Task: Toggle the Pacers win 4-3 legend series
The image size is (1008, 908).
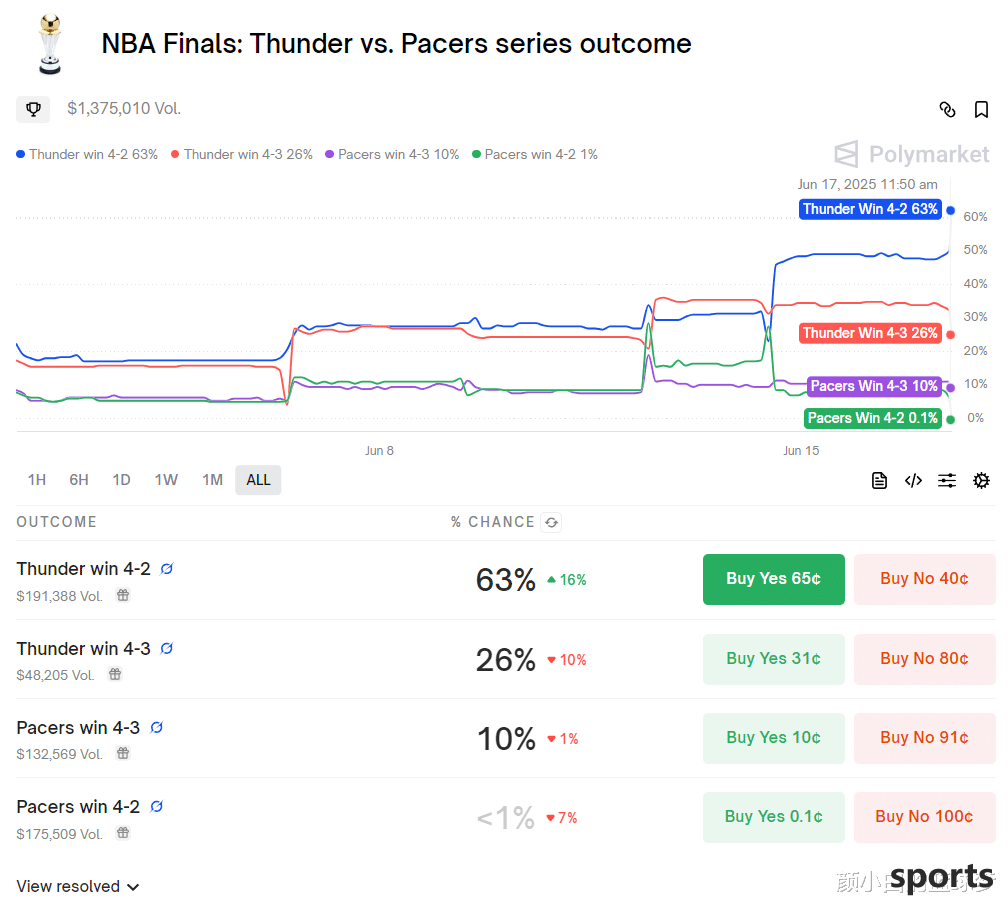Action: click(392, 155)
